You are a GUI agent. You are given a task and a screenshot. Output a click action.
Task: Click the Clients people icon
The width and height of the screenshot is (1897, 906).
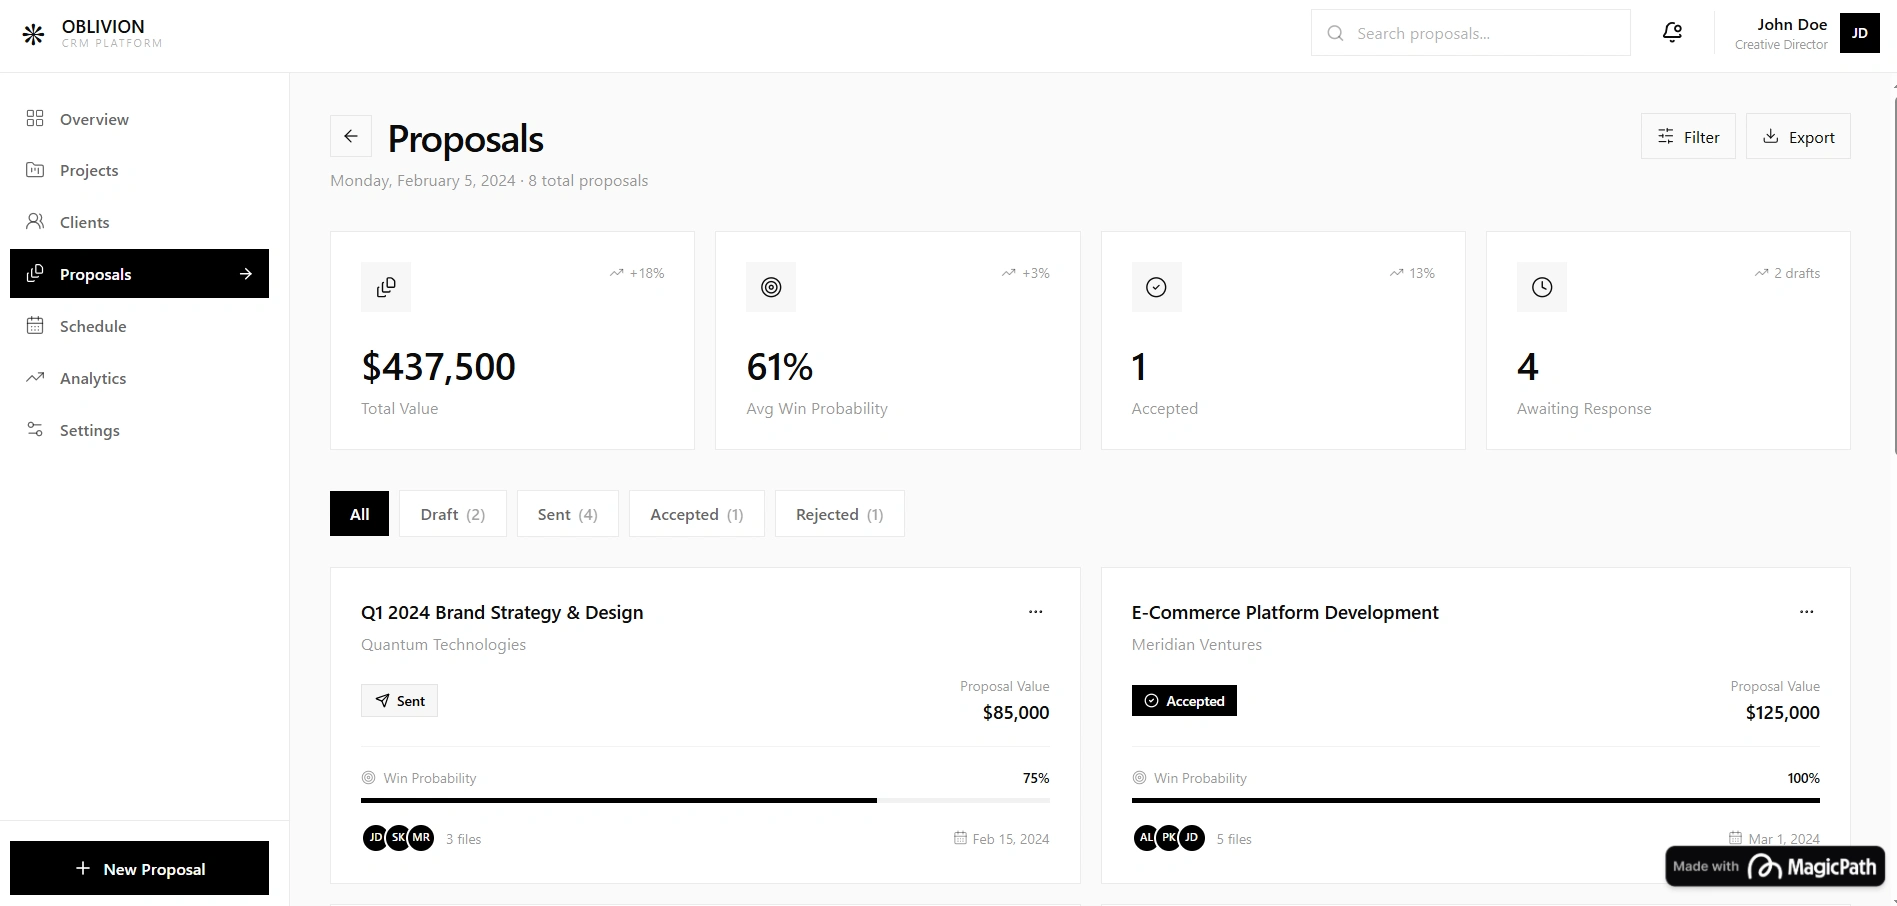pos(34,221)
